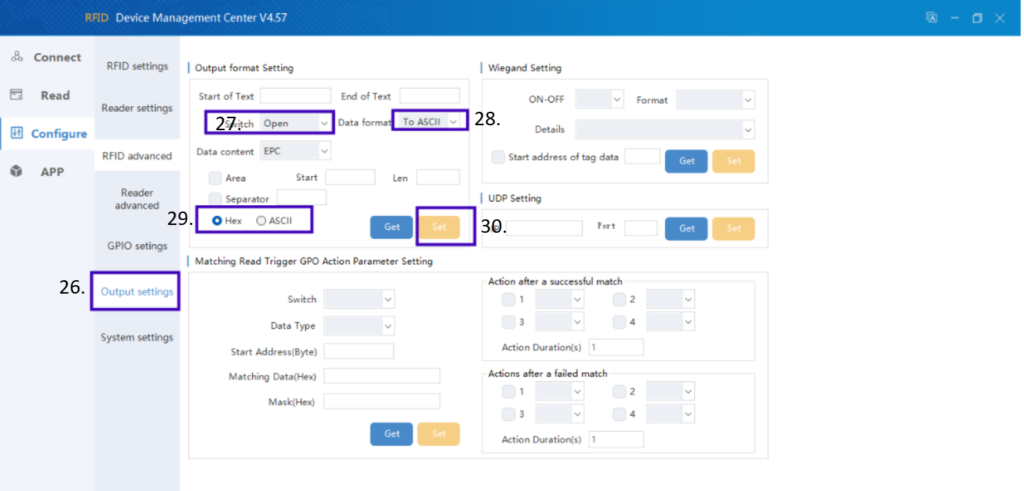Click Set in Matching Read Trigger section
The height and width of the screenshot is (491, 1024).
pos(439,434)
